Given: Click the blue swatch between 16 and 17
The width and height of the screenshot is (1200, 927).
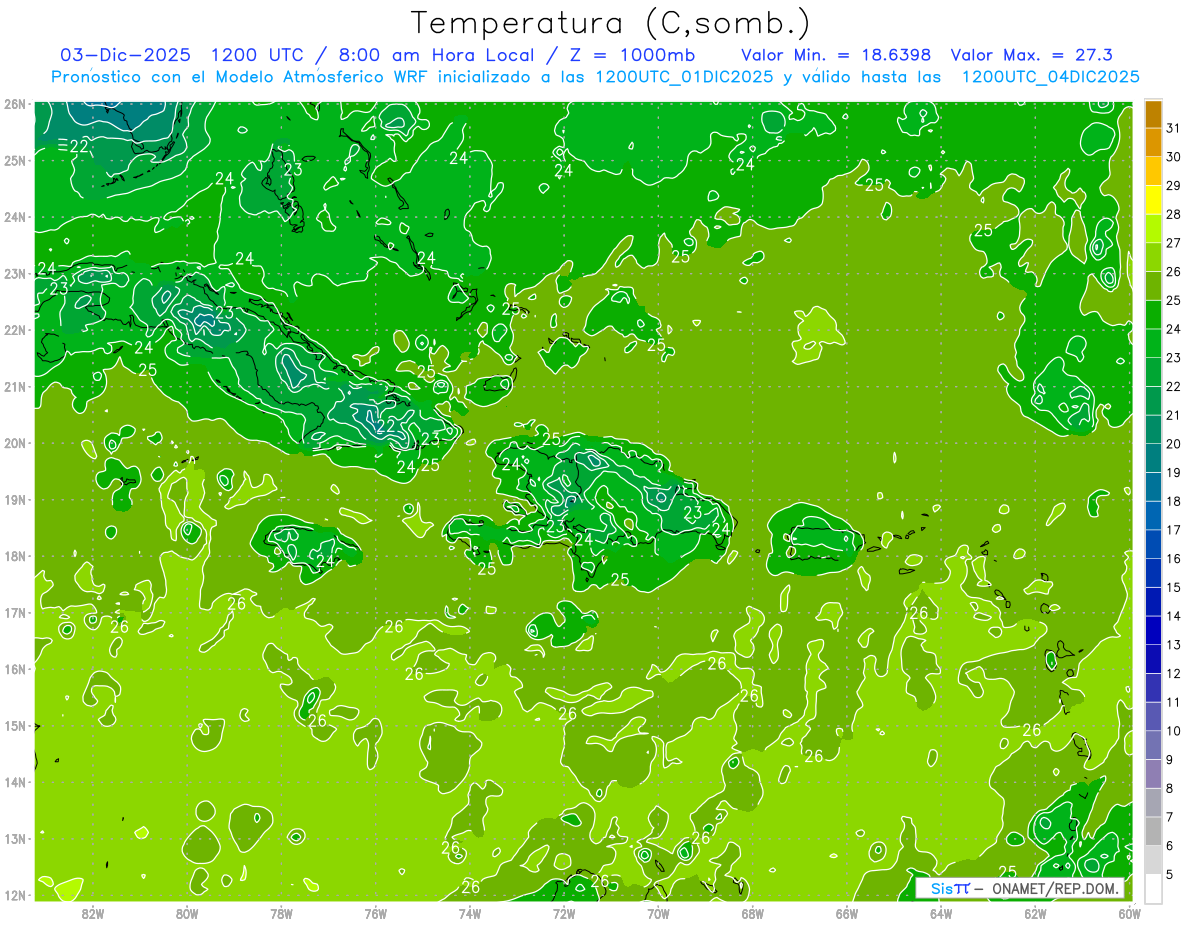Looking at the screenshot, I should pyautogui.click(x=1153, y=545).
